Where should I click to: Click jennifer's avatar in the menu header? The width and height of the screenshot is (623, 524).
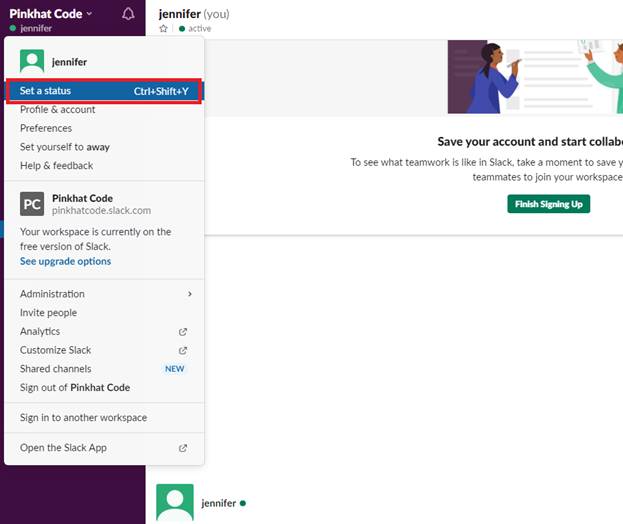click(x=32, y=61)
